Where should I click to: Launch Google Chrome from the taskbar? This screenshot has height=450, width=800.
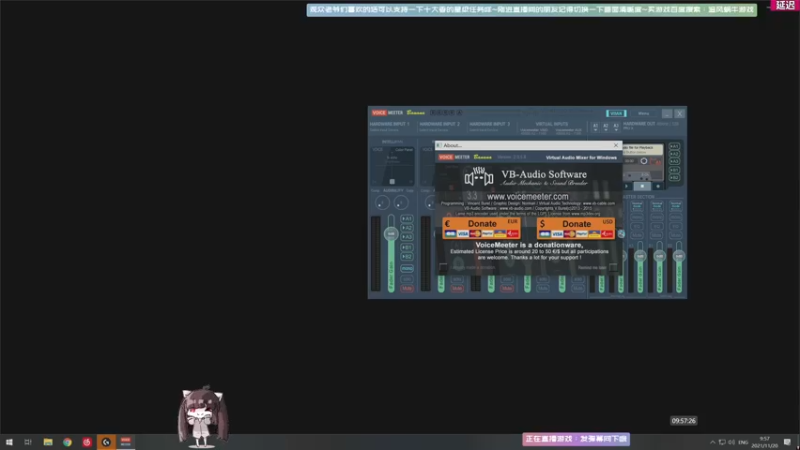click(67, 442)
